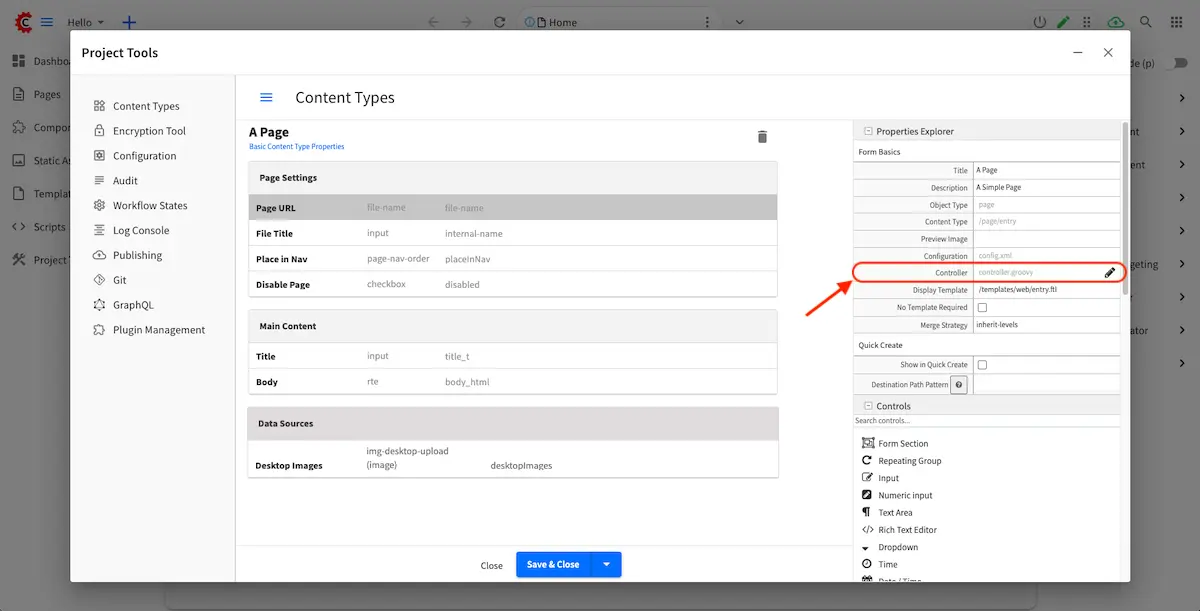Open the Hello project dropdown
The image size is (1200, 611).
[x=85, y=22]
